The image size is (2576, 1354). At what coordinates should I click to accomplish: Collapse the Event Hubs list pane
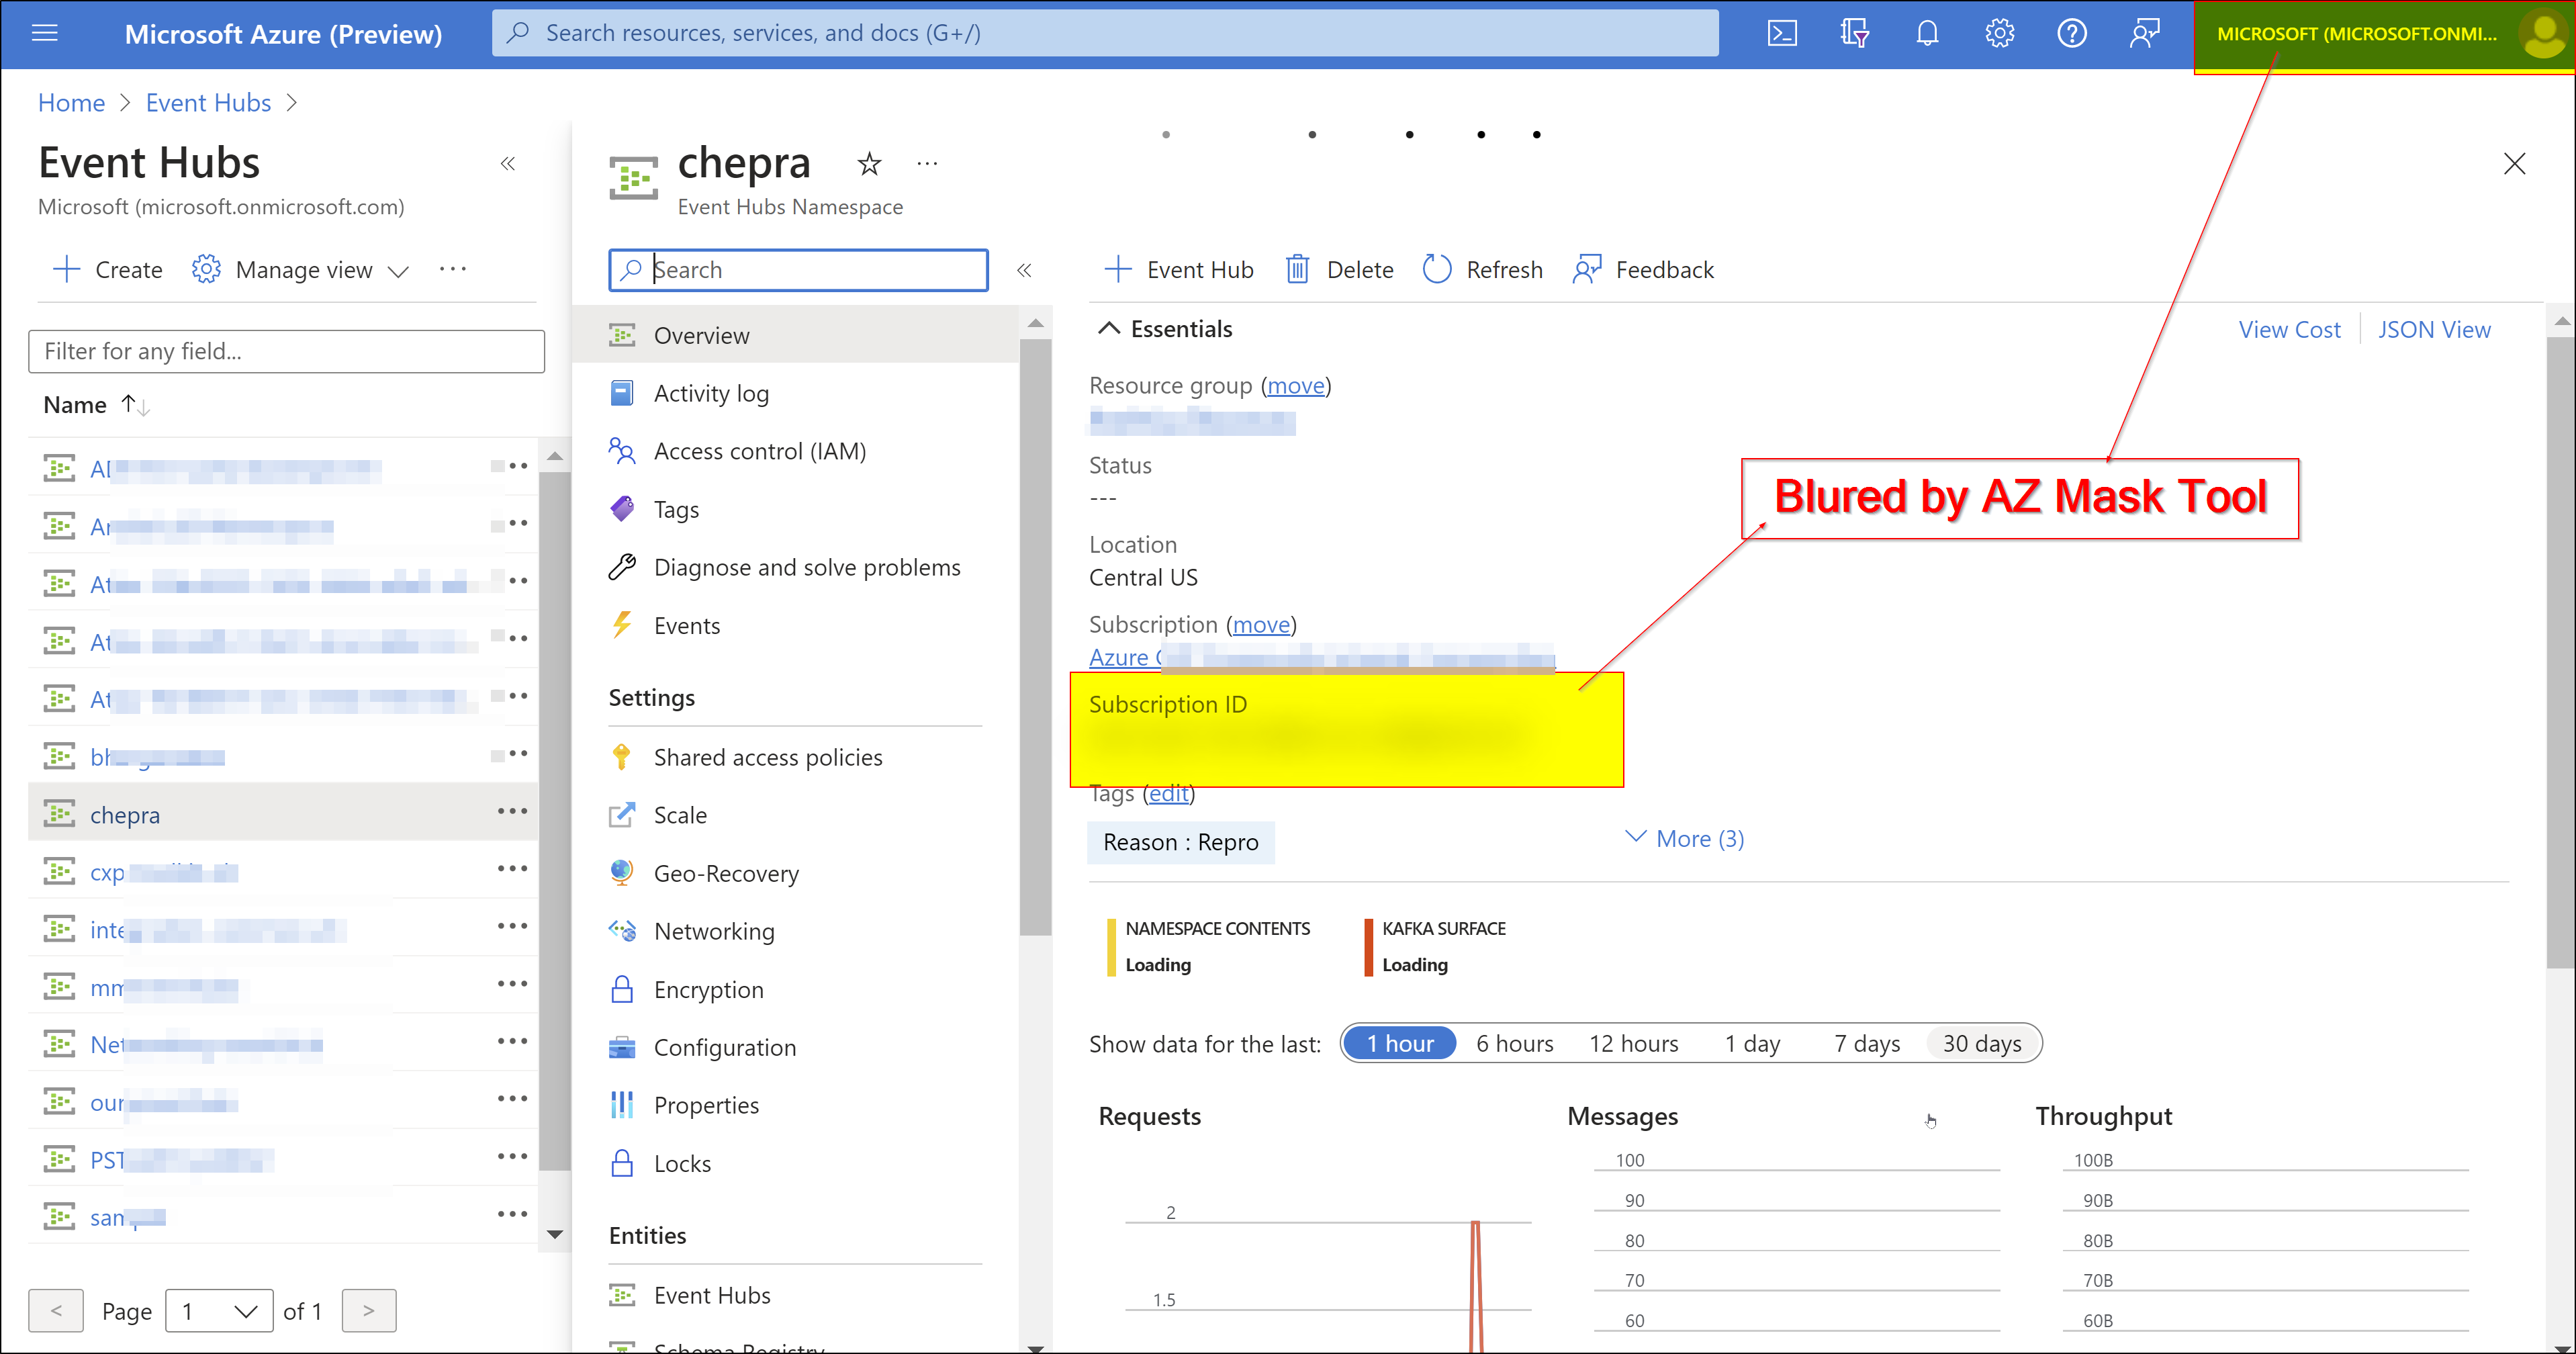pos(508,163)
